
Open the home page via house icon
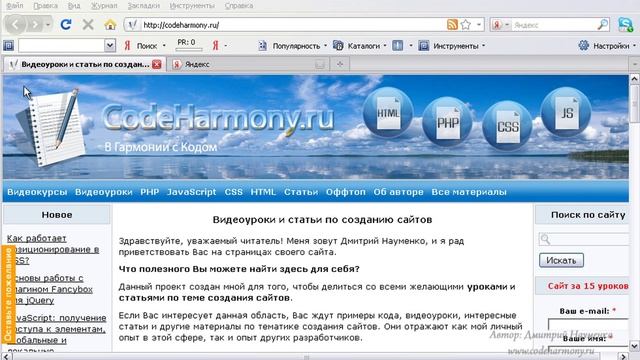point(110,25)
